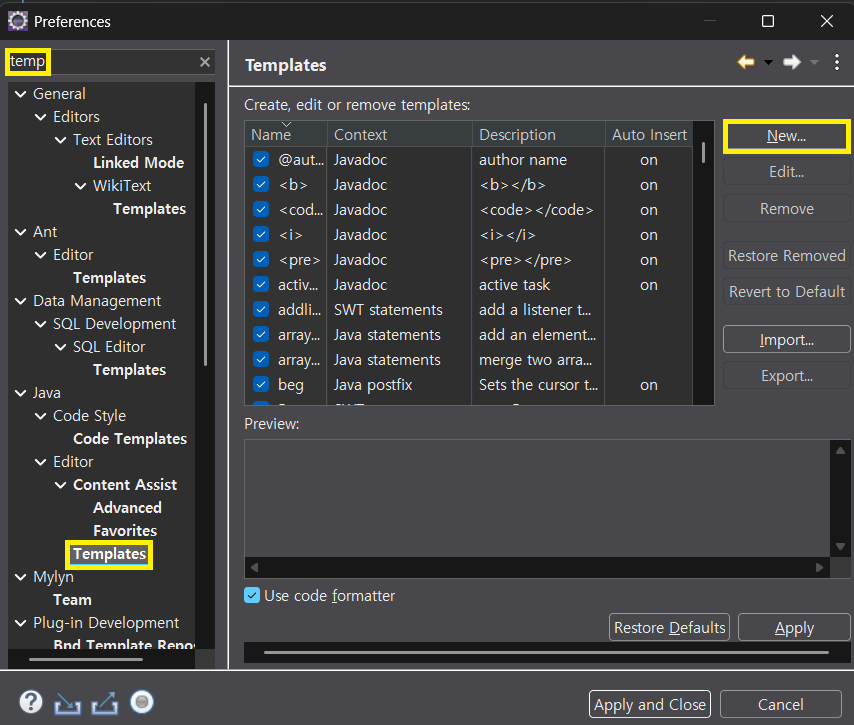Clear the filter text with X
The width and height of the screenshot is (854, 725).
[205, 62]
